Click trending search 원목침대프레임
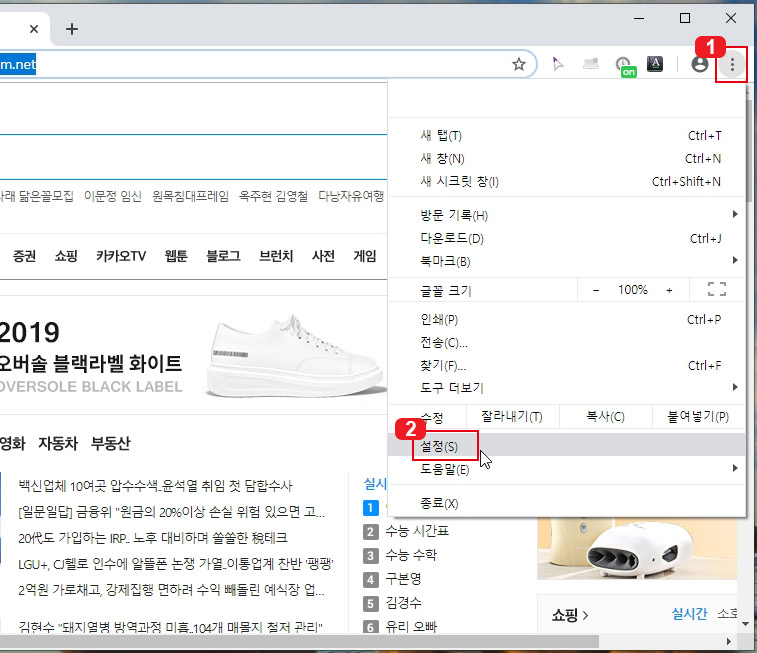Screen dimensions: 757x653 190,196
